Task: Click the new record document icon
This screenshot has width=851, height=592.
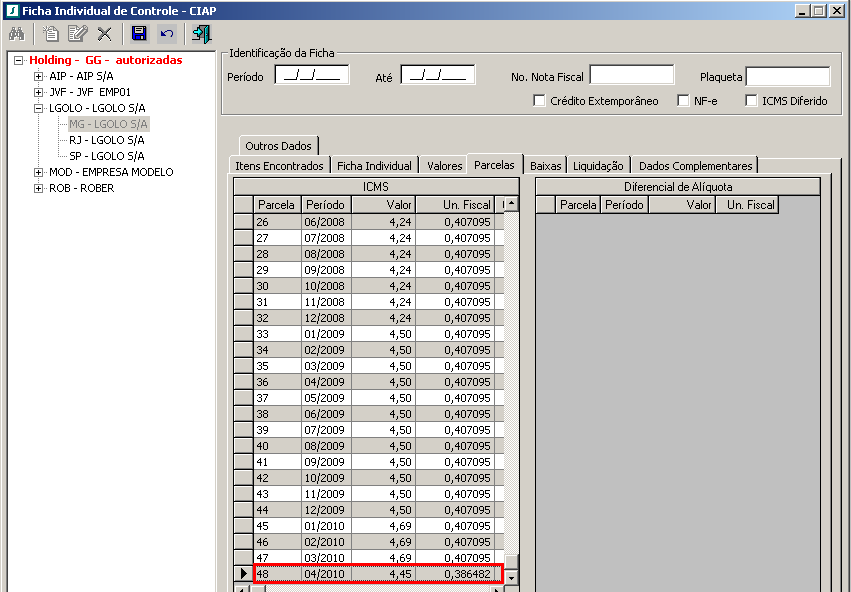Action: 51,34
